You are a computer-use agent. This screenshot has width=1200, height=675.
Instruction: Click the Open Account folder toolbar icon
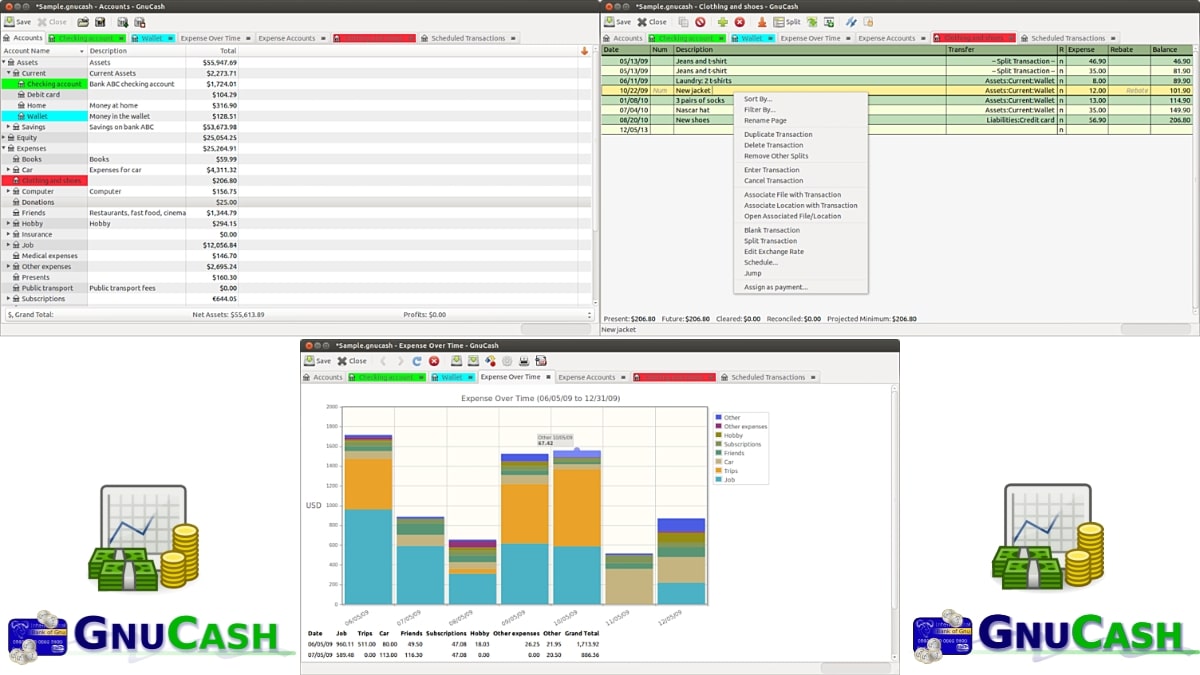point(84,22)
